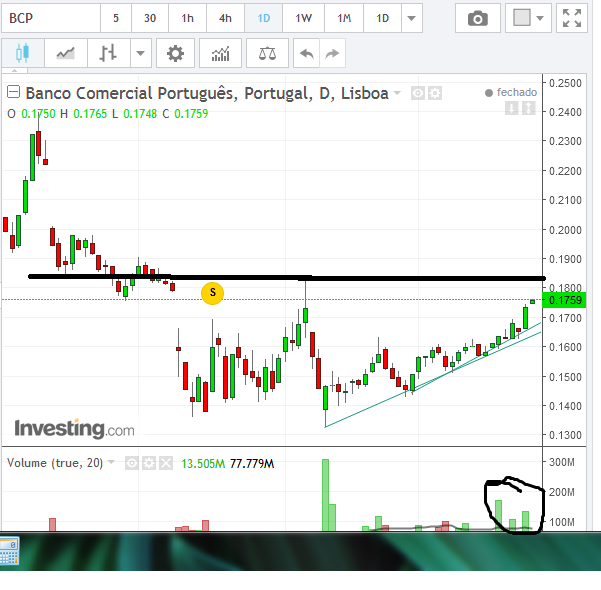Select the black horizontal resistance line
Image resolution: width=601 pixels, height=590 pixels.
coord(287,277)
